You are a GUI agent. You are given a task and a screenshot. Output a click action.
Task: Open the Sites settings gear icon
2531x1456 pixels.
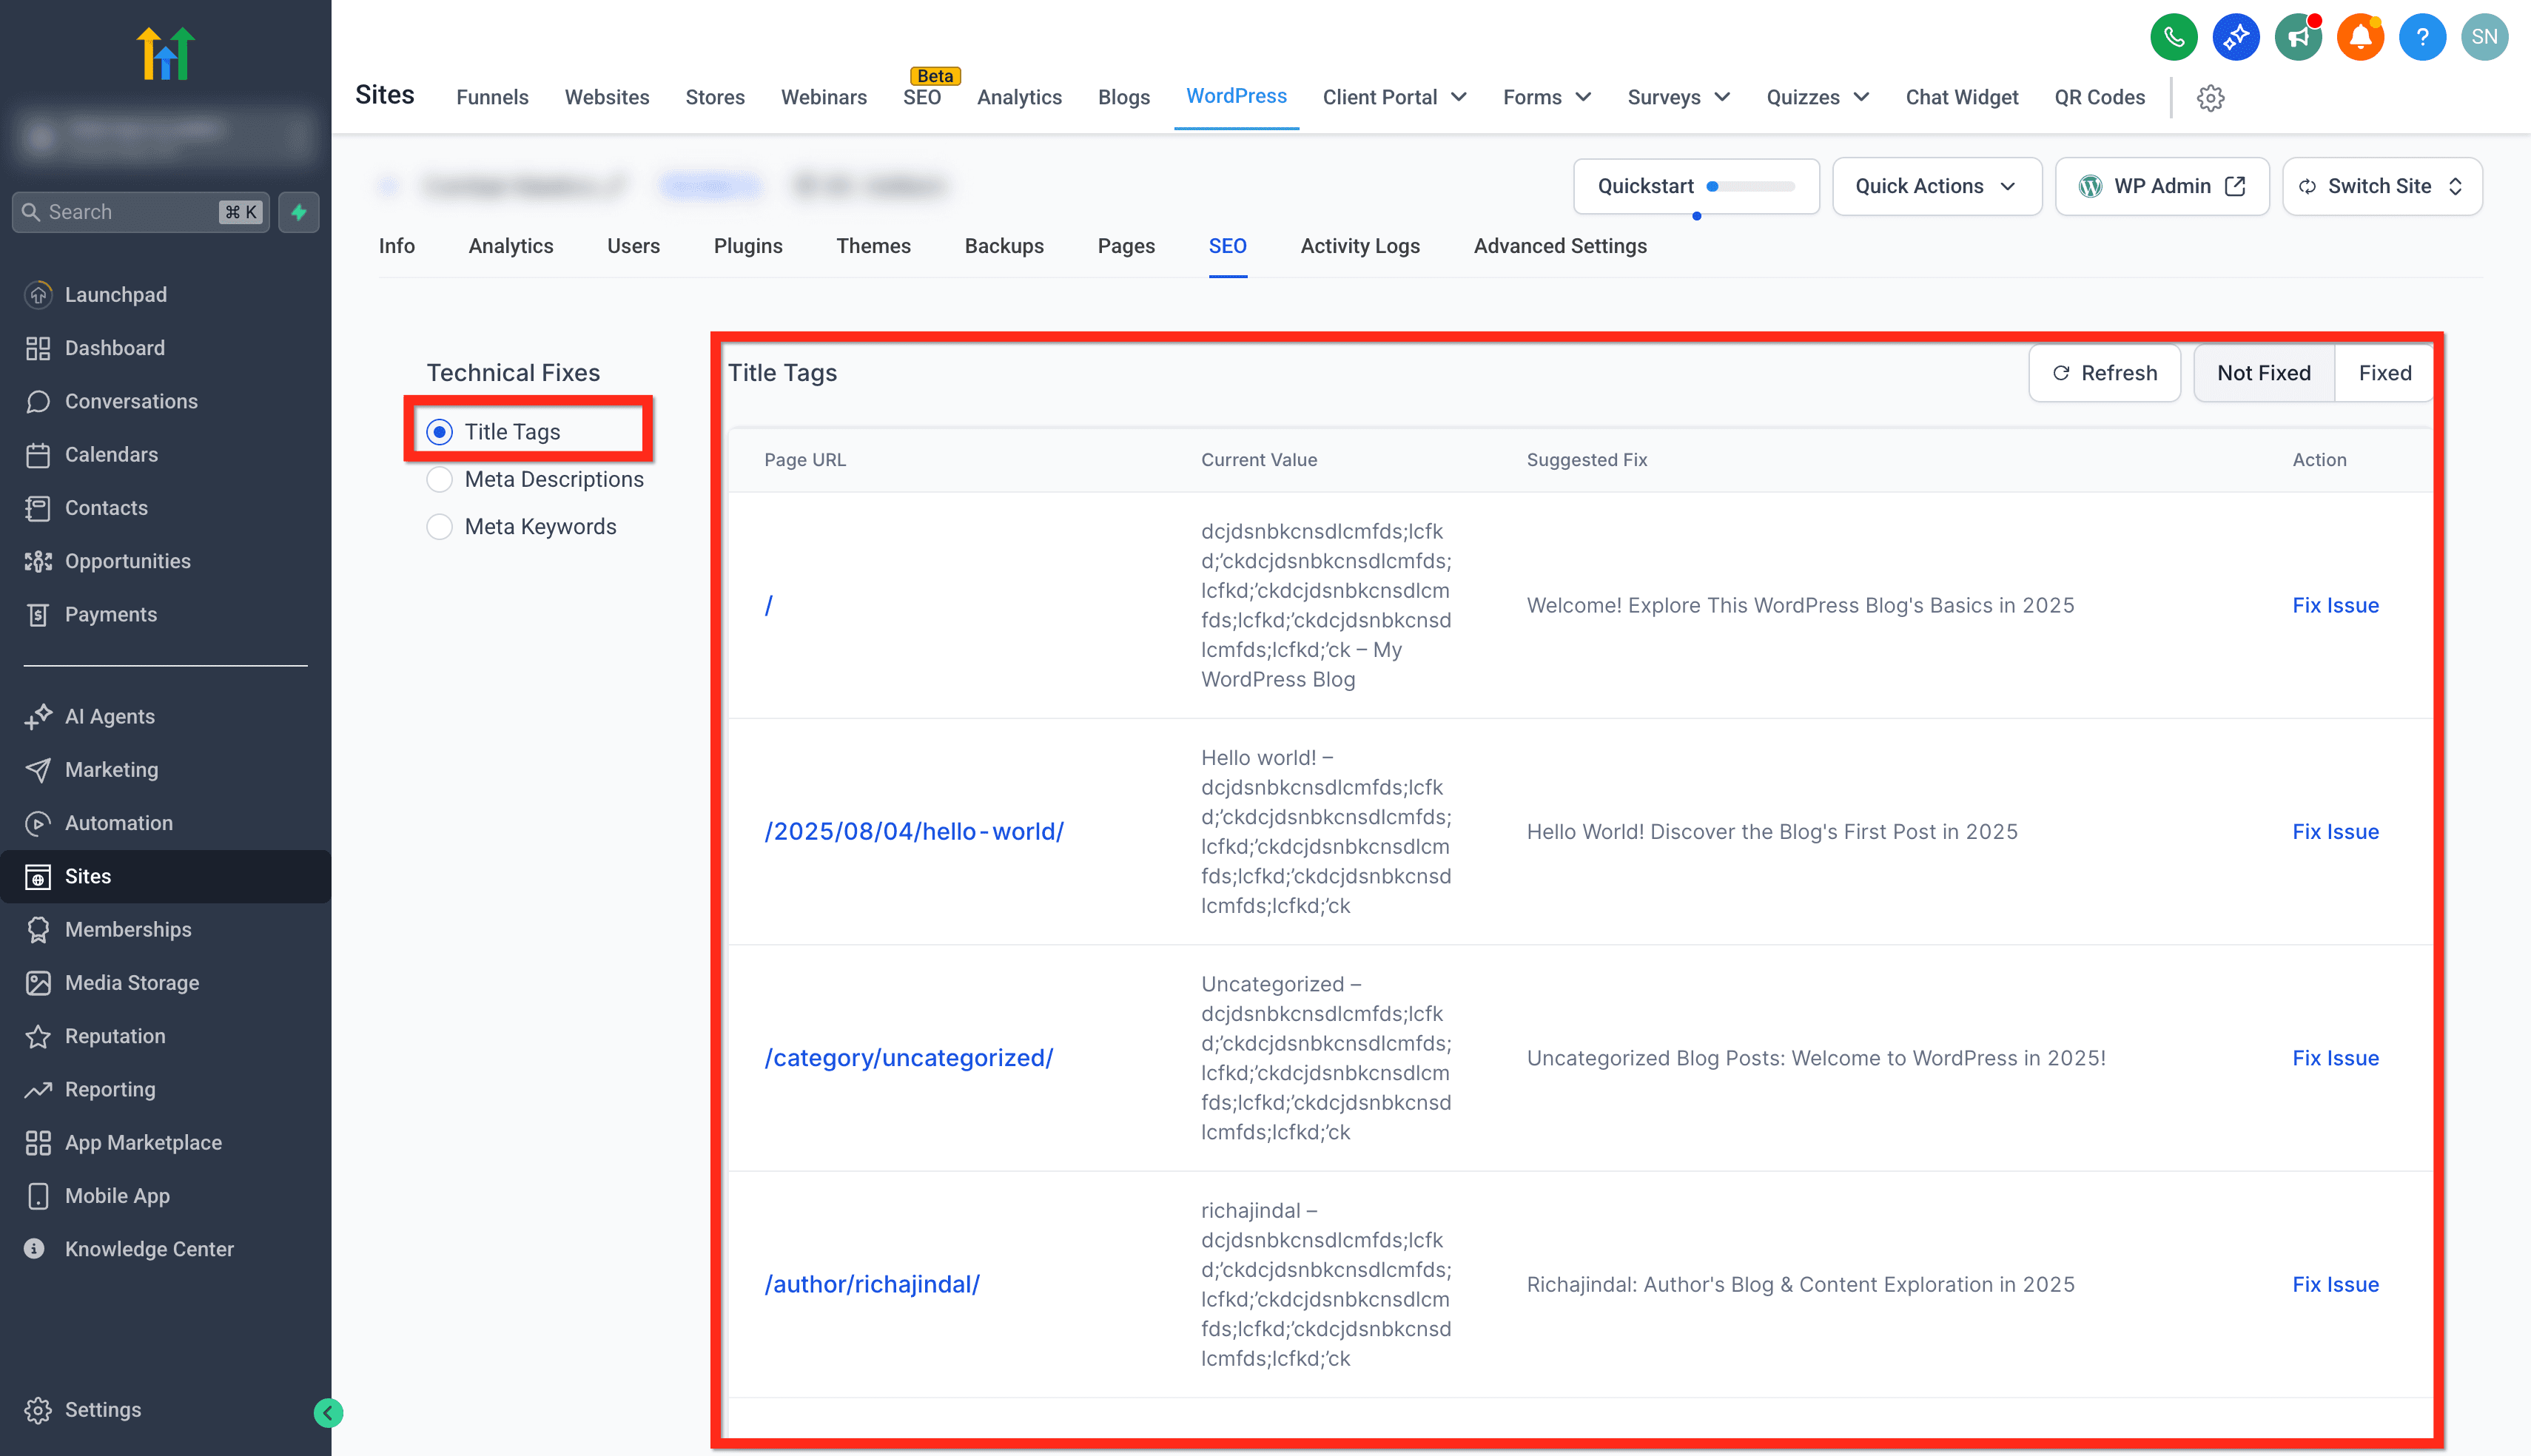click(2210, 97)
